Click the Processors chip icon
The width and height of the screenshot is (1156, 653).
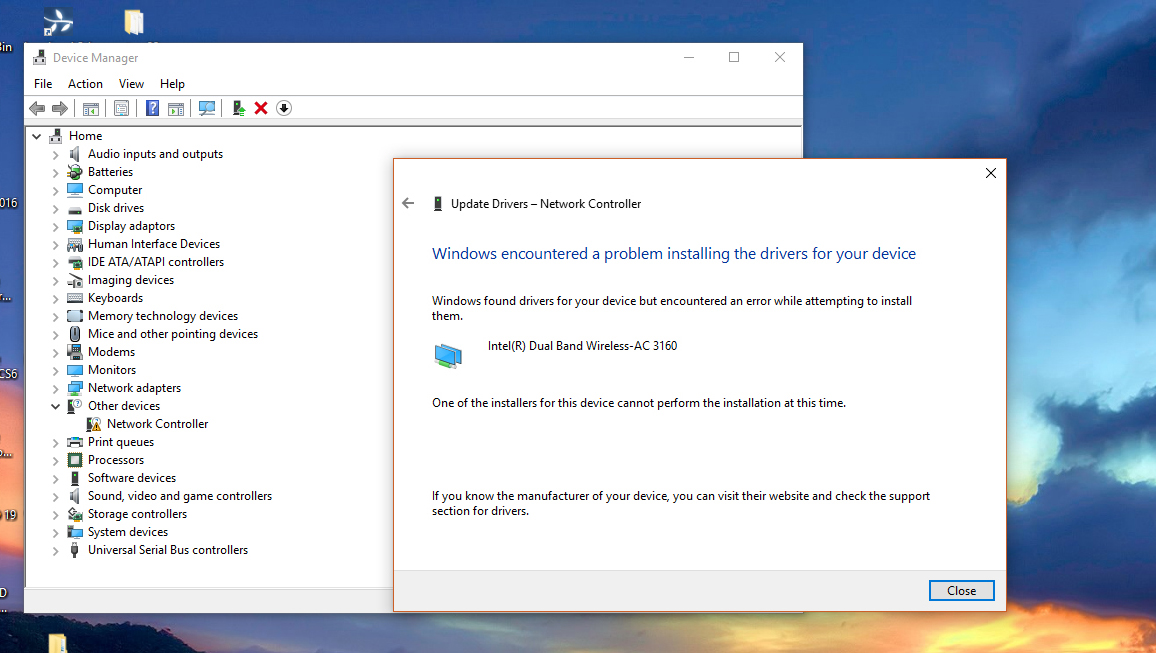point(74,460)
